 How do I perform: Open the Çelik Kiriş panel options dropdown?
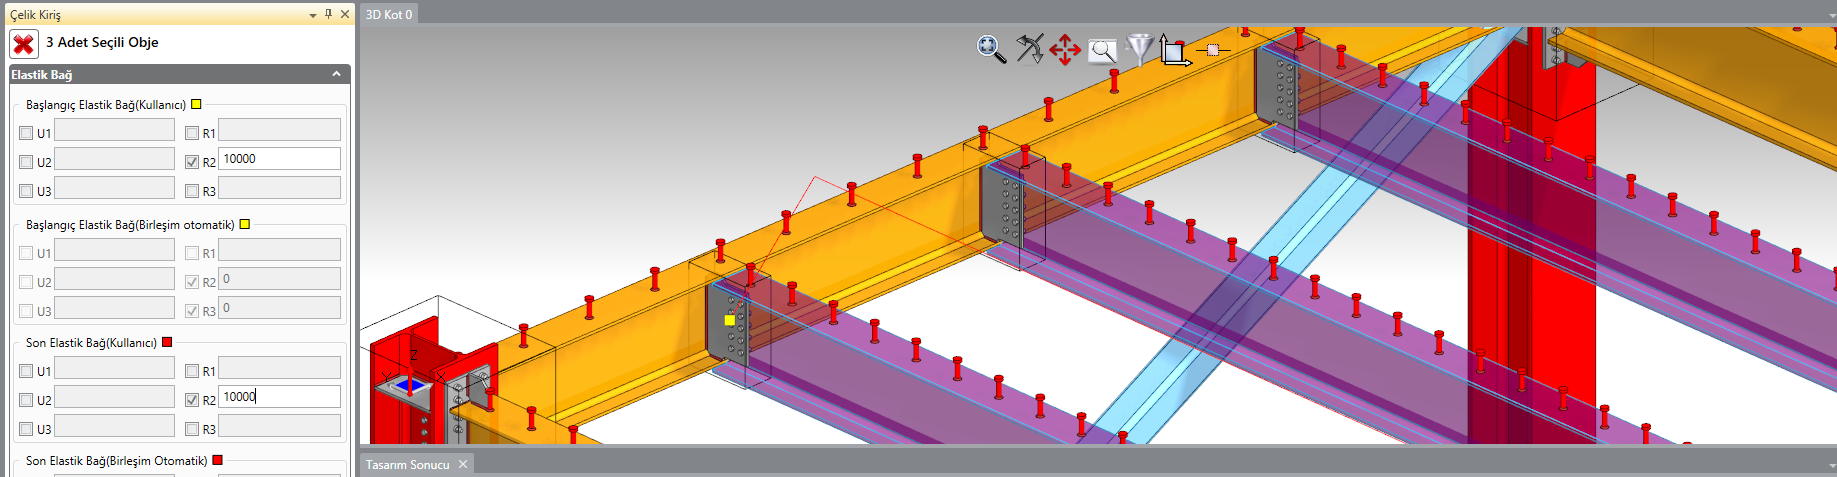[x=312, y=15]
